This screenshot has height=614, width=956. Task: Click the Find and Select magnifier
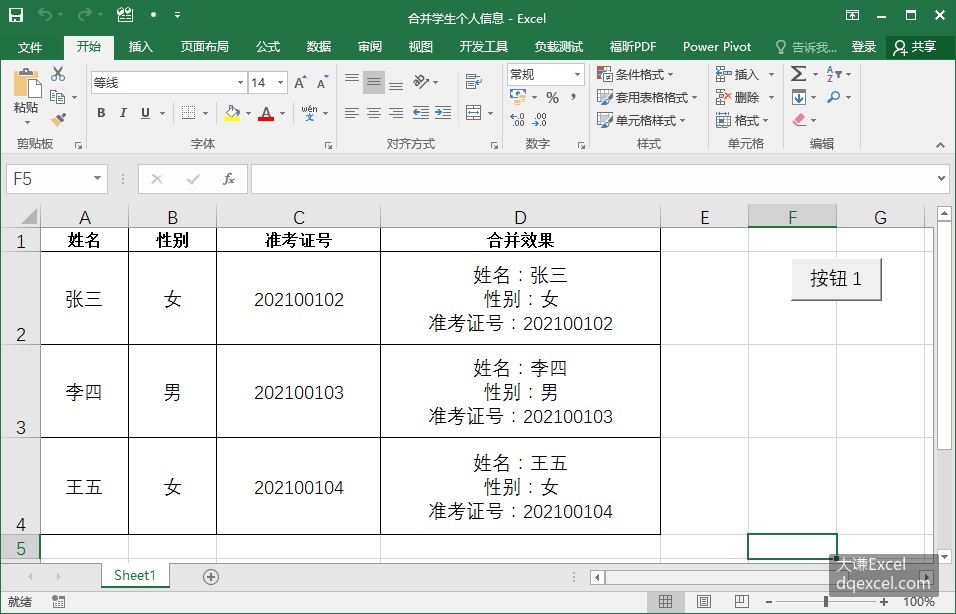click(x=833, y=97)
